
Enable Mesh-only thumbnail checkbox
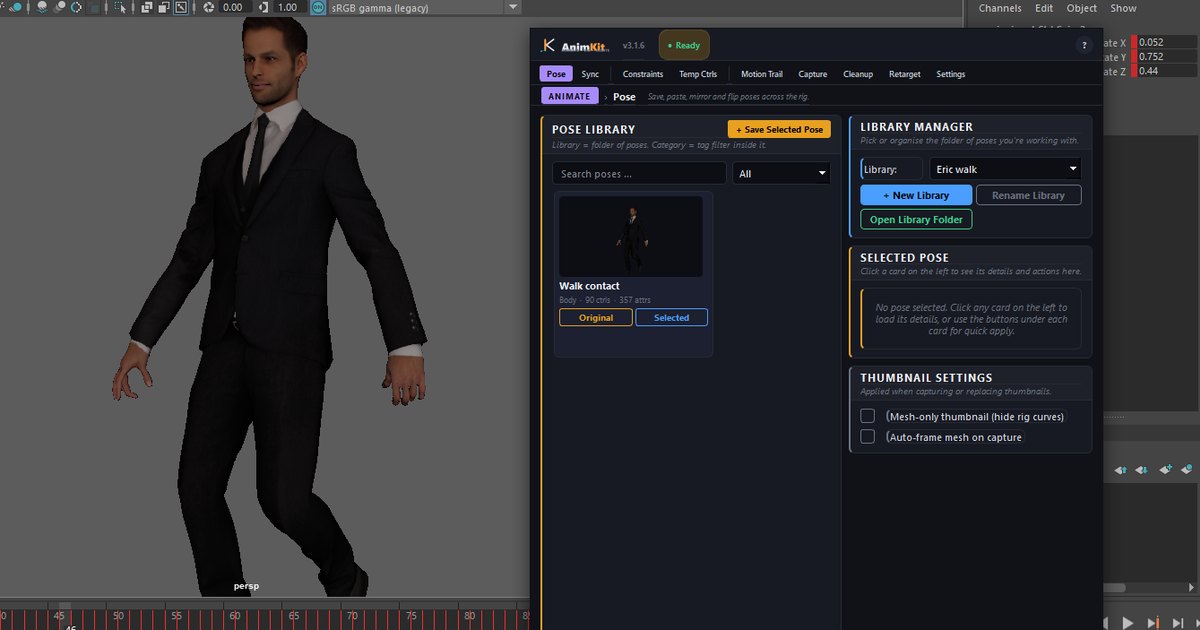(868, 416)
